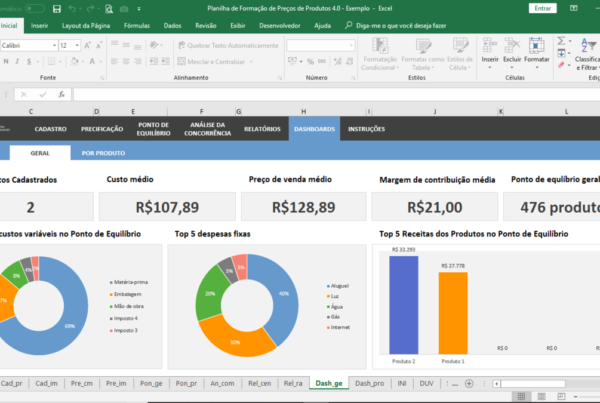This screenshot has width=600, height=403.
Task: Click the horizontal scrollbar left arrow
Action: point(496,383)
